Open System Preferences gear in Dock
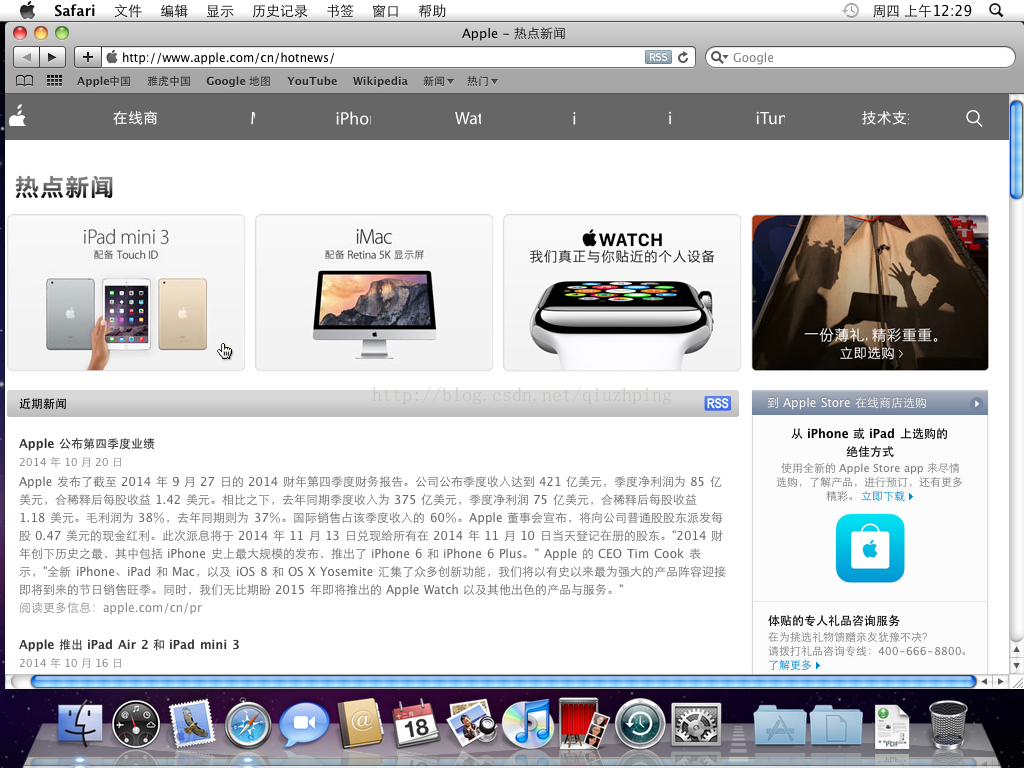This screenshot has height=768, width=1024. click(x=696, y=725)
